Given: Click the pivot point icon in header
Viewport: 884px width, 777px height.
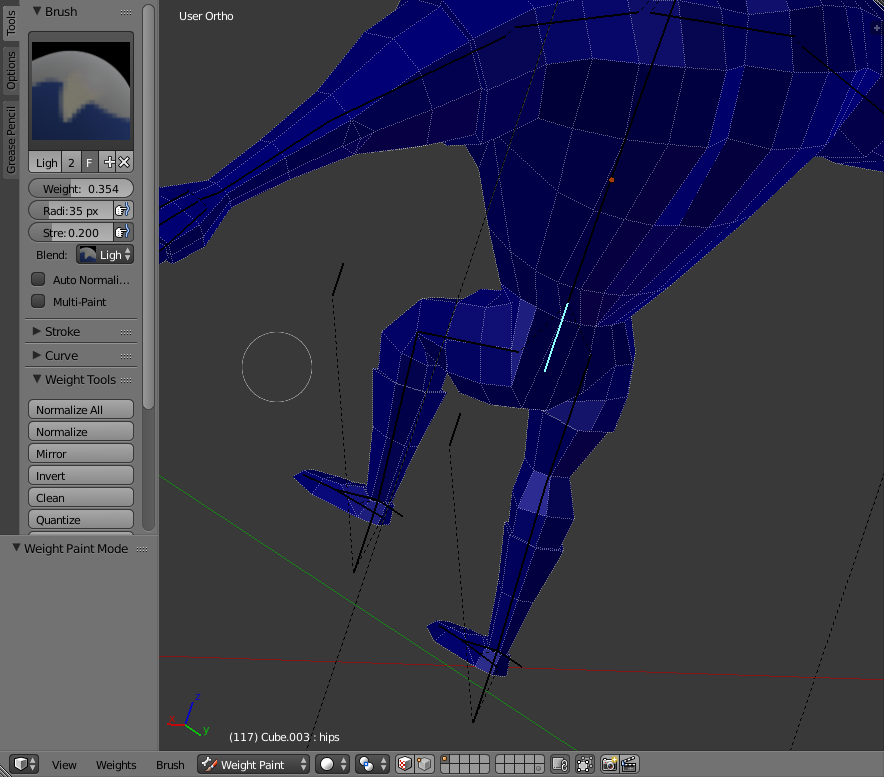Looking at the screenshot, I should coord(366,764).
